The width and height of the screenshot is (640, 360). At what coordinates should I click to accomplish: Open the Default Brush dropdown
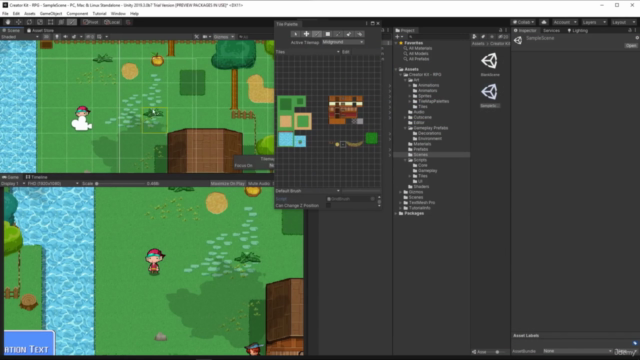click(308, 191)
